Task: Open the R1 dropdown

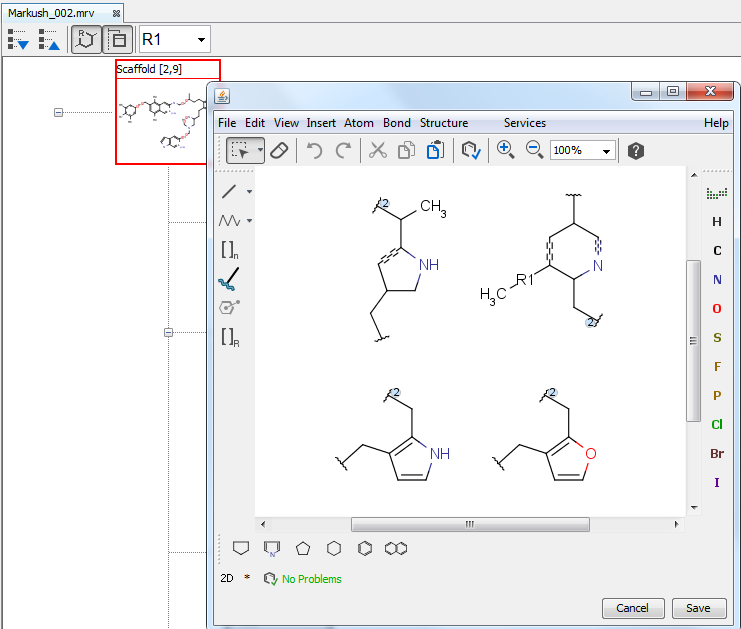Action: pos(203,40)
